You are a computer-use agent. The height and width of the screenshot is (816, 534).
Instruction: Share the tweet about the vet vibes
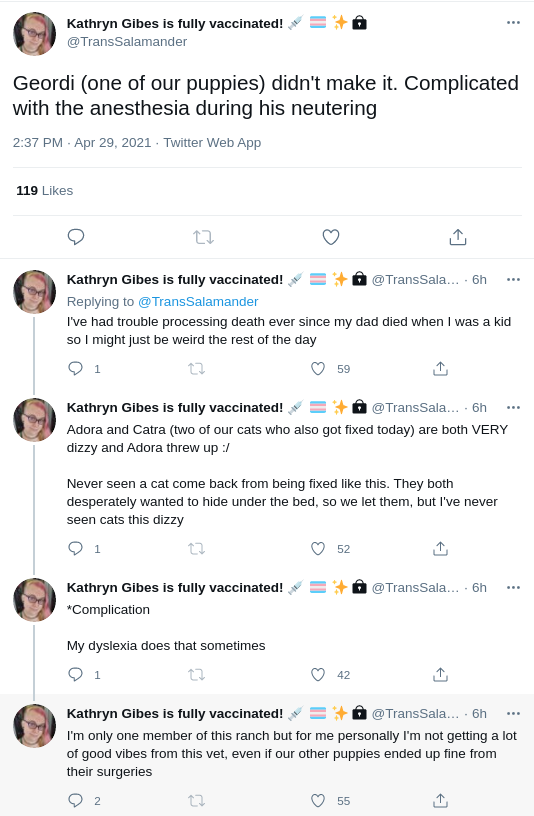pyautogui.click(x=440, y=800)
